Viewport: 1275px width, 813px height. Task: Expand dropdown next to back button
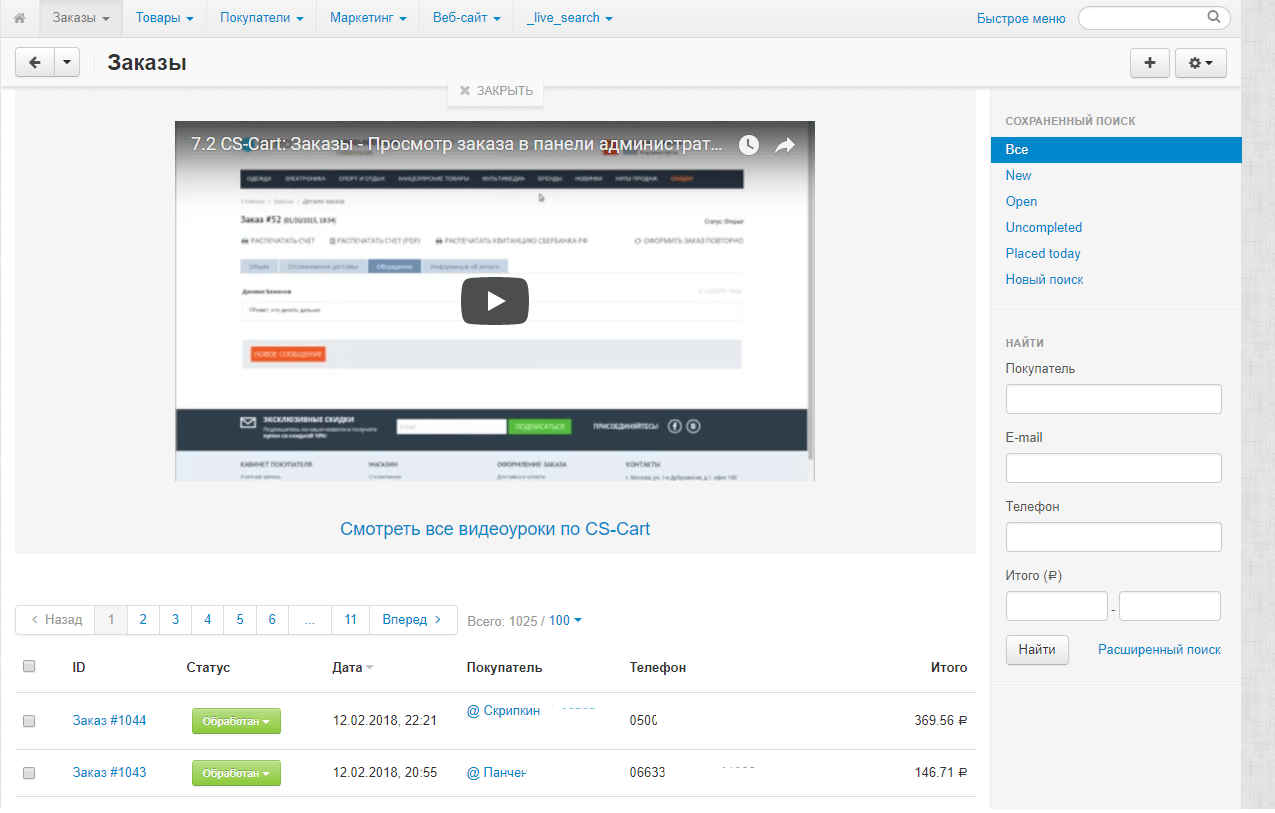[x=66, y=63]
